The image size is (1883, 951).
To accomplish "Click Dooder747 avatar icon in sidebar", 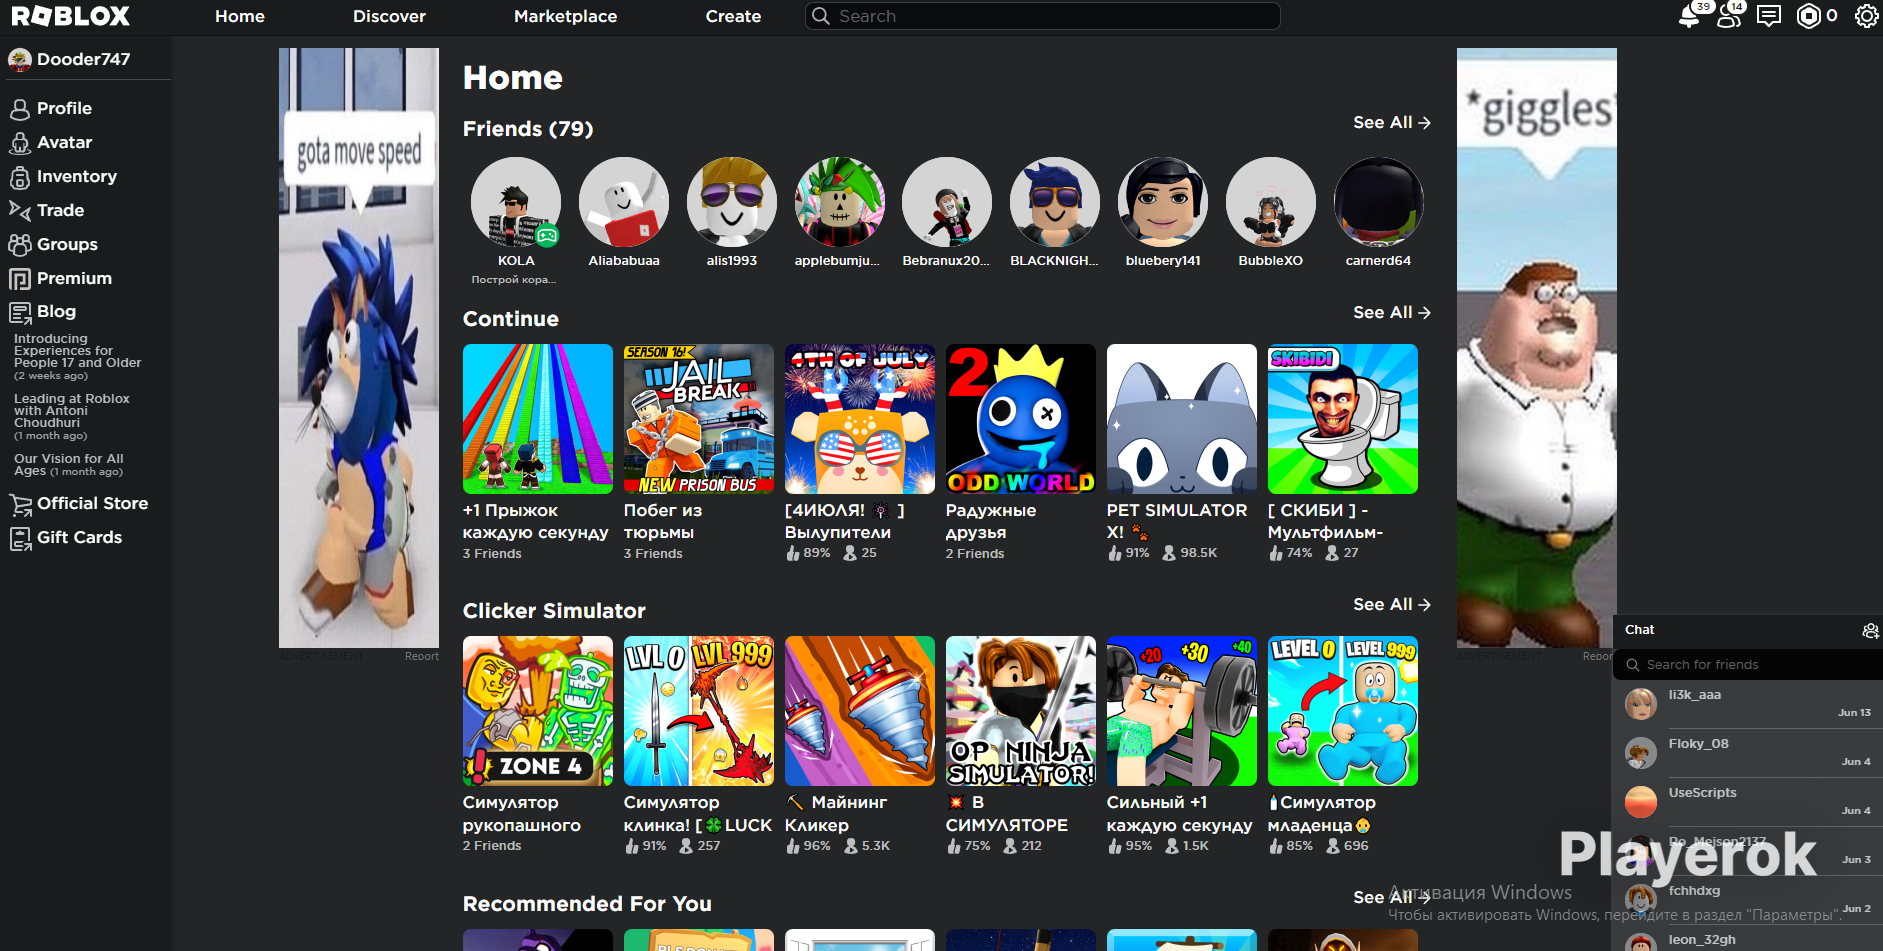I will (20, 60).
